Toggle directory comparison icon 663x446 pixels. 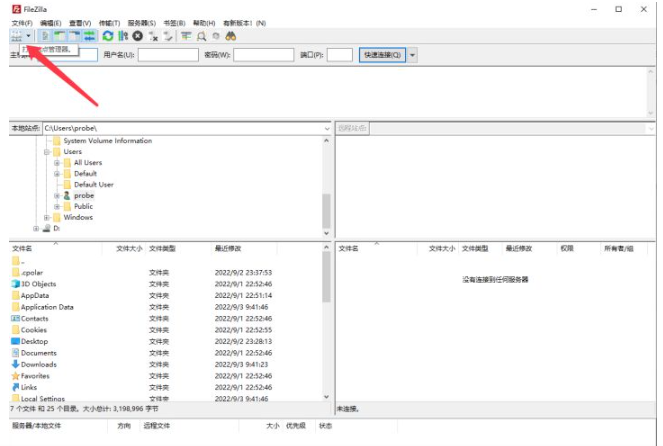(201, 37)
